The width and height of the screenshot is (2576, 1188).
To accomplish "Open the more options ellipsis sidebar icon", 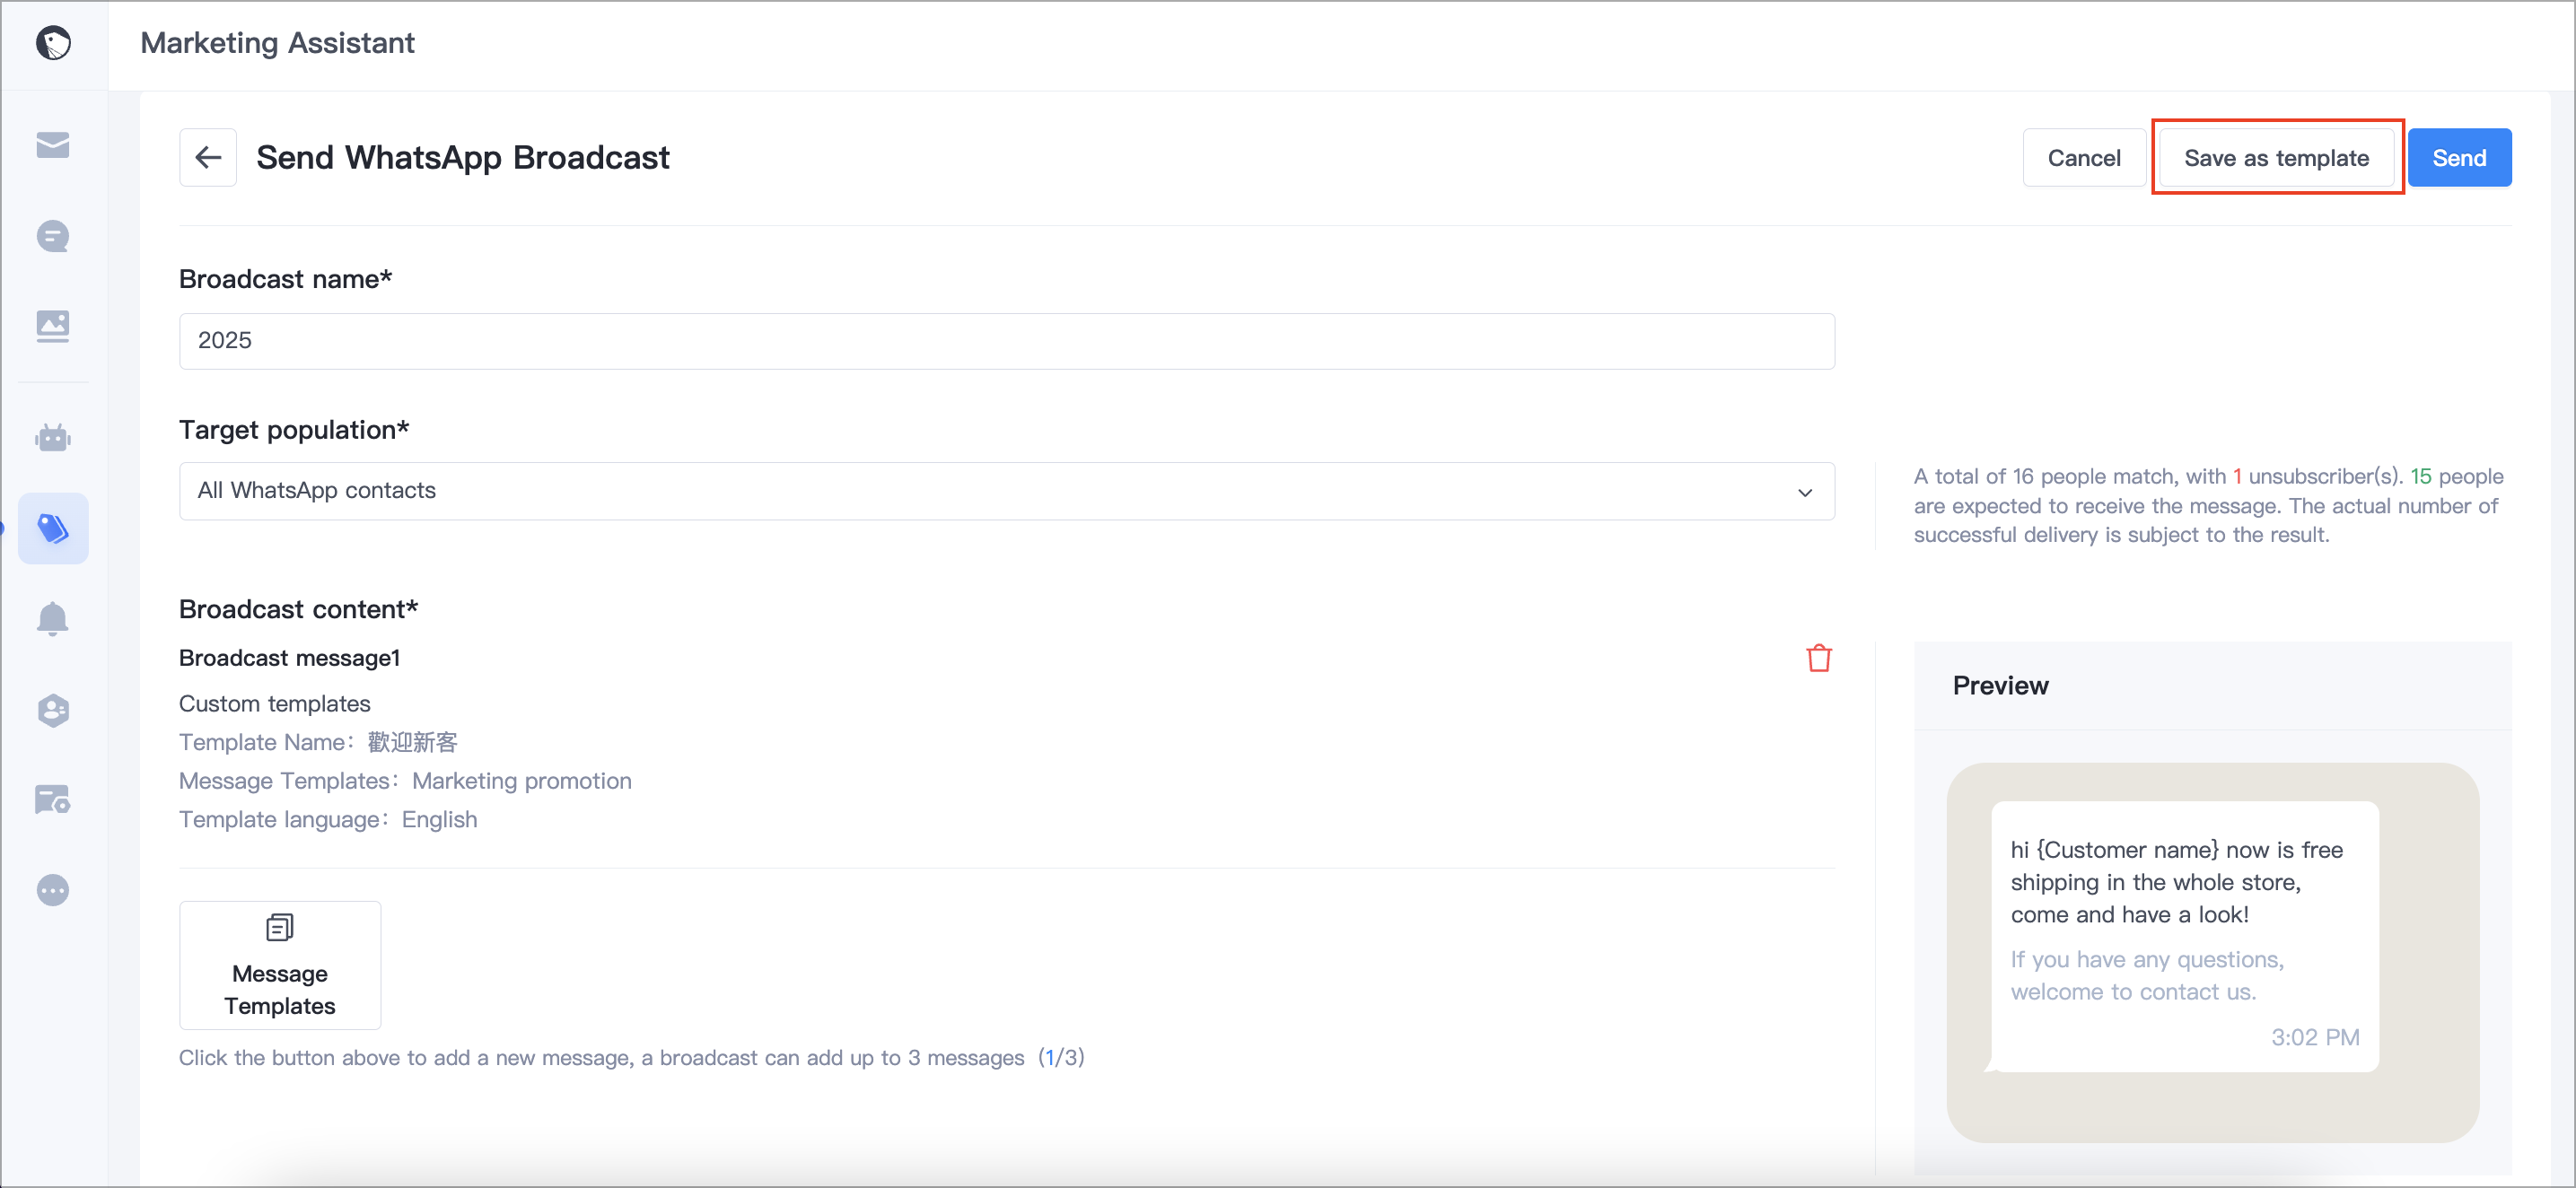I will click(53, 890).
